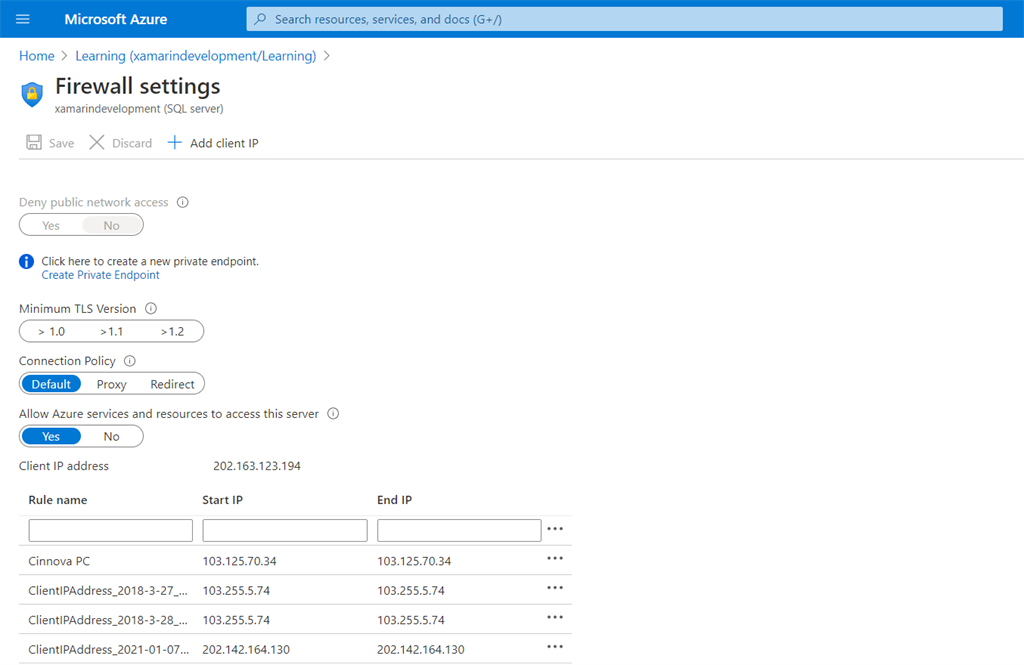Viewport: 1024px width, 665px height.
Task: Click End IP 202.142.164.130 cell
Action: click(x=421, y=649)
